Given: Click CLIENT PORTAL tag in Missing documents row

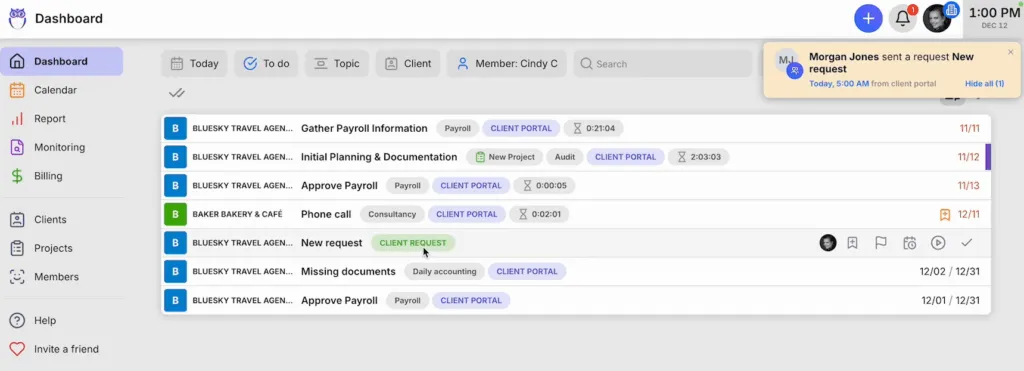Looking at the screenshot, I should [527, 272].
